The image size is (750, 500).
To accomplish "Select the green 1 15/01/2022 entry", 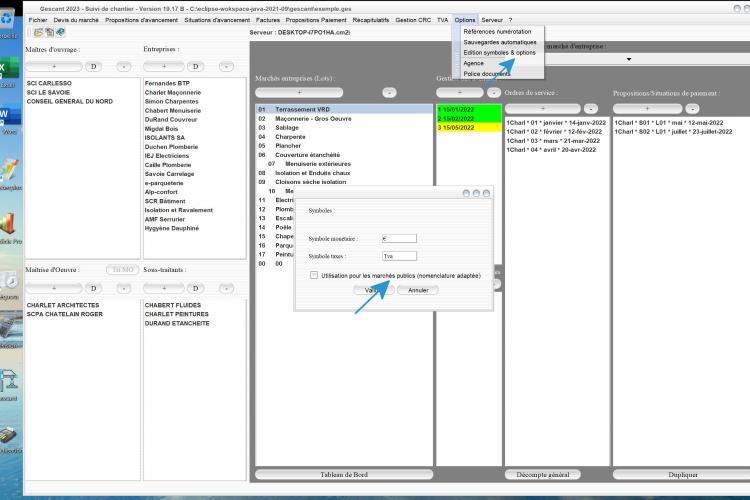I will (469, 110).
